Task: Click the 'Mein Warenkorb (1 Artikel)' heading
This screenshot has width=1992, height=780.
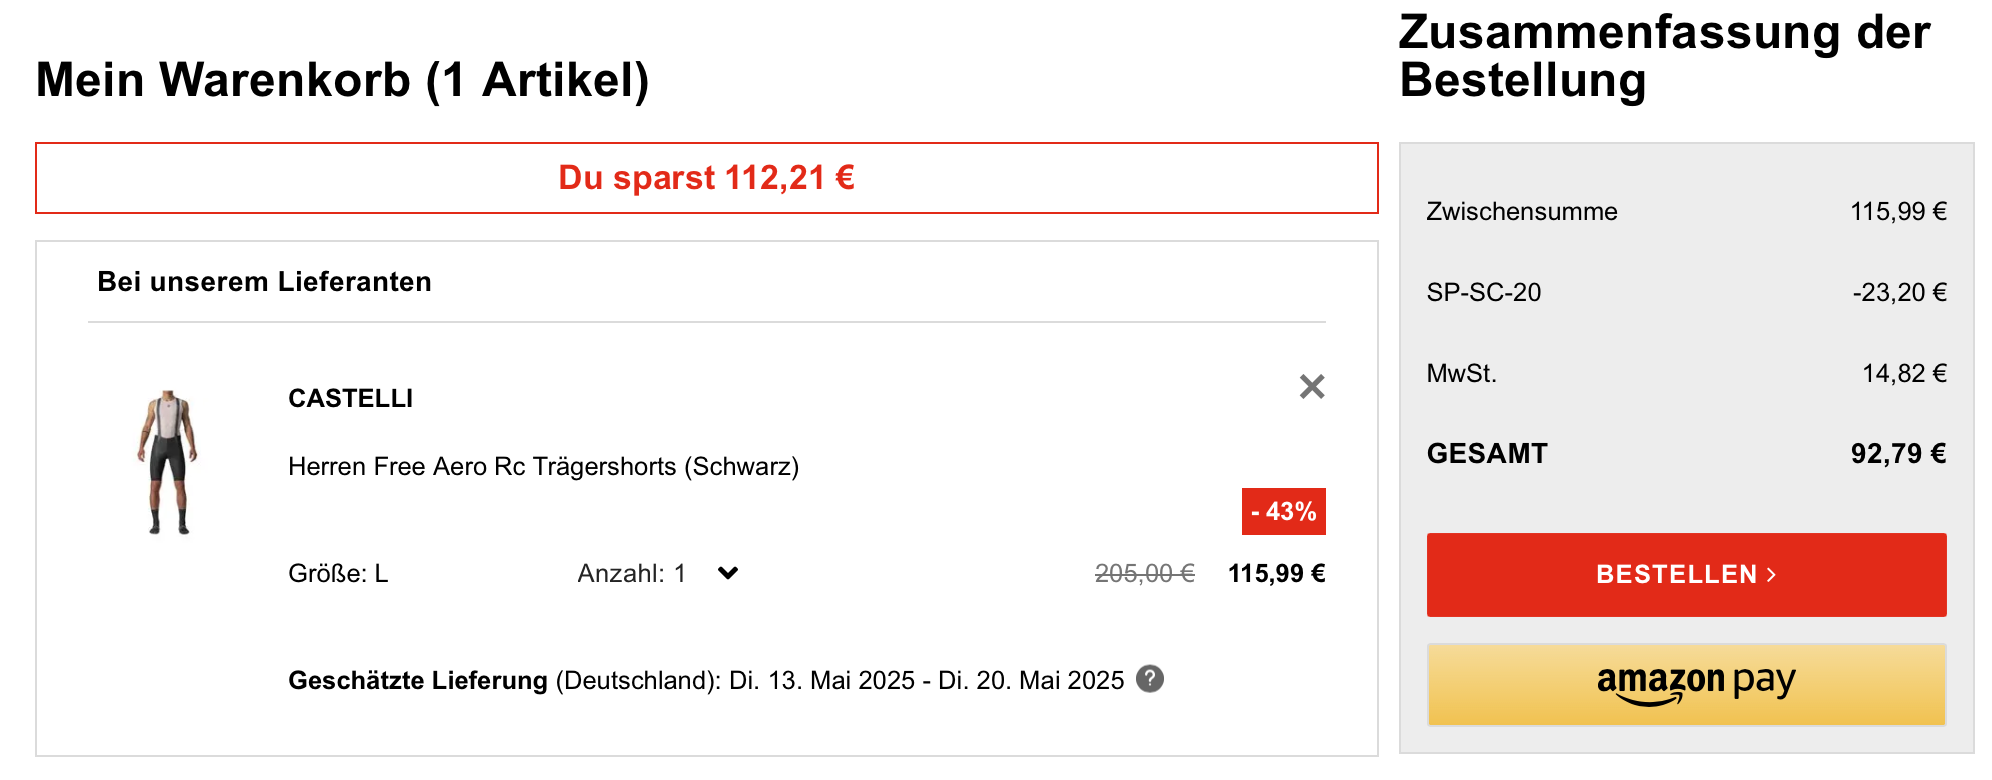Action: pos(342,80)
